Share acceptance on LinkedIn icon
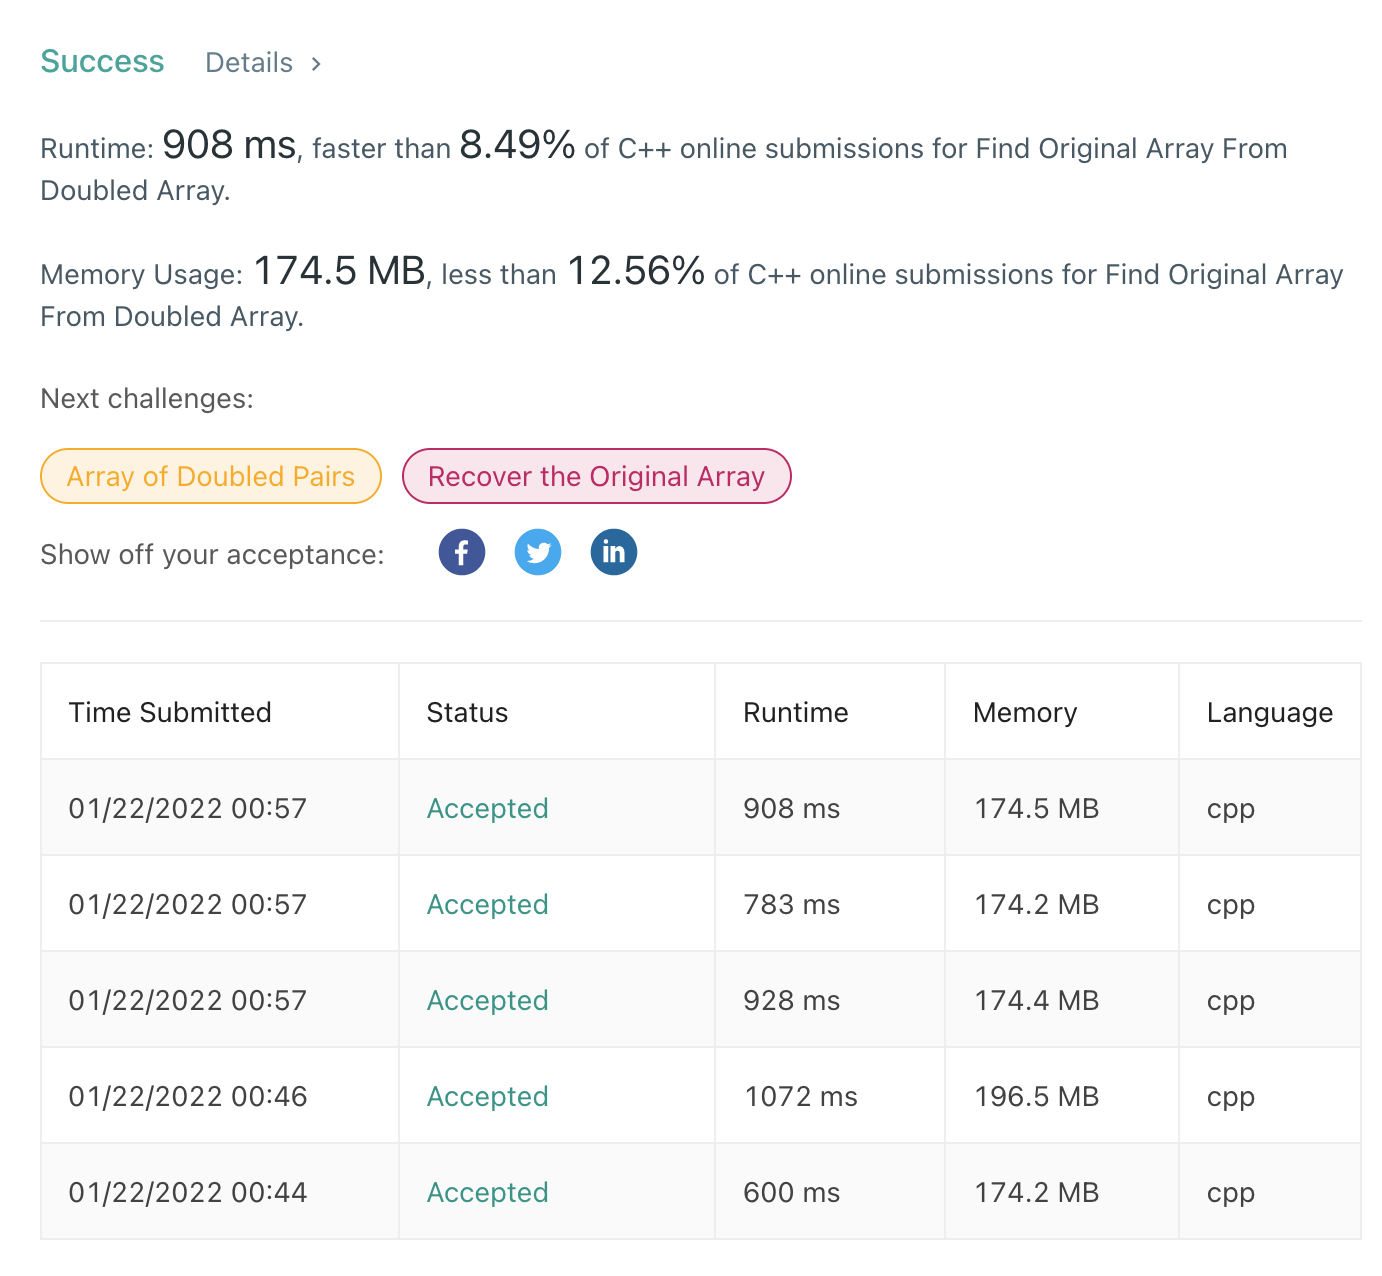 click(614, 552)
